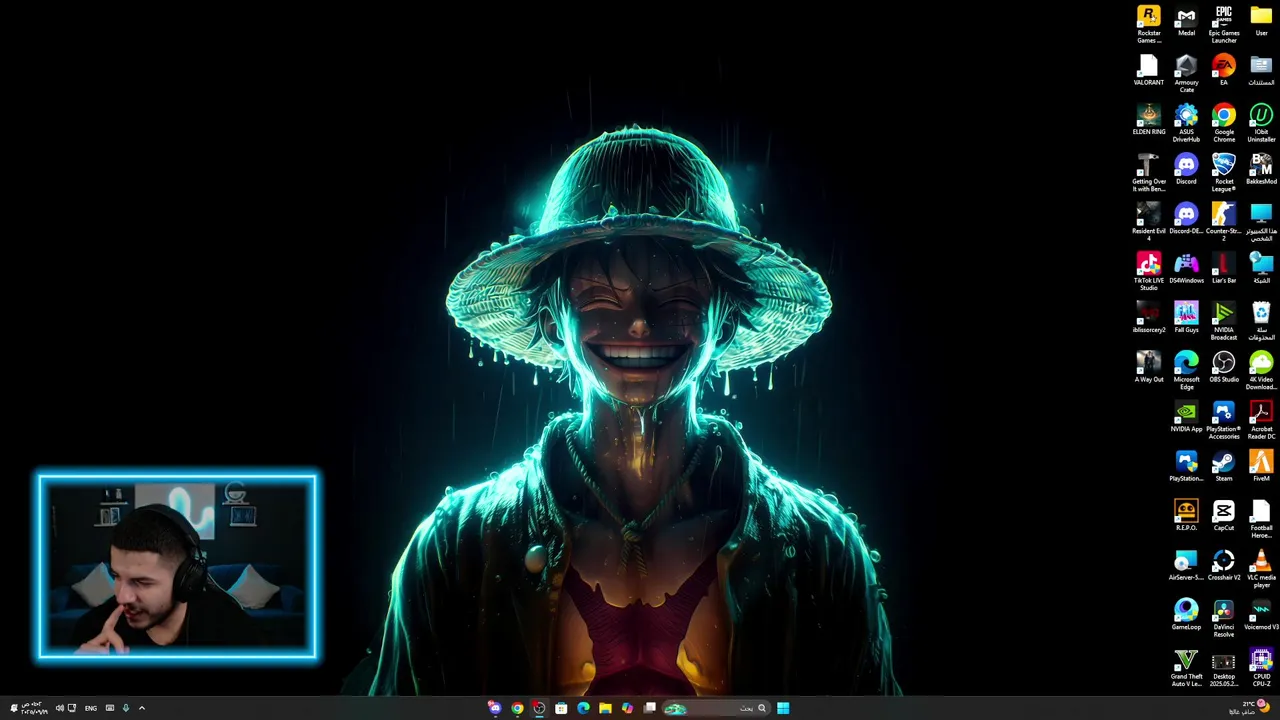1280x720 pixels.
Task: Open the NVIDIA App shortcut
Action: click(x=1186, y=417)
